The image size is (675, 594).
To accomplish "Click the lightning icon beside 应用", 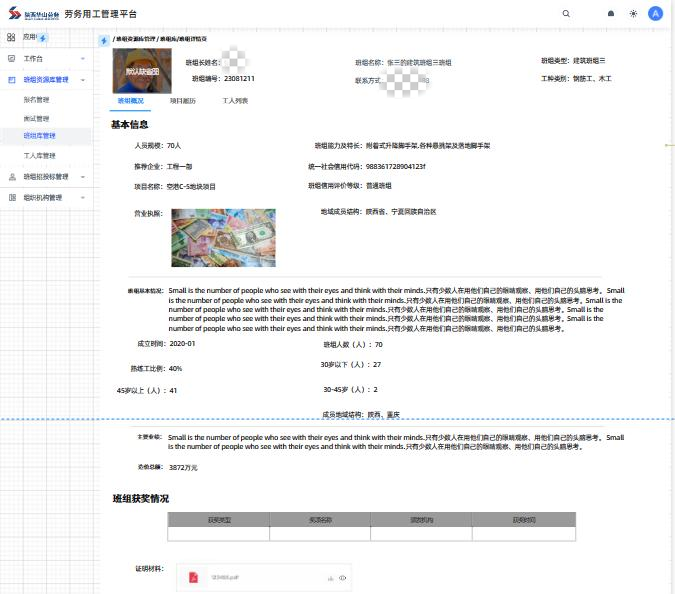I will (x=43, y=37).
